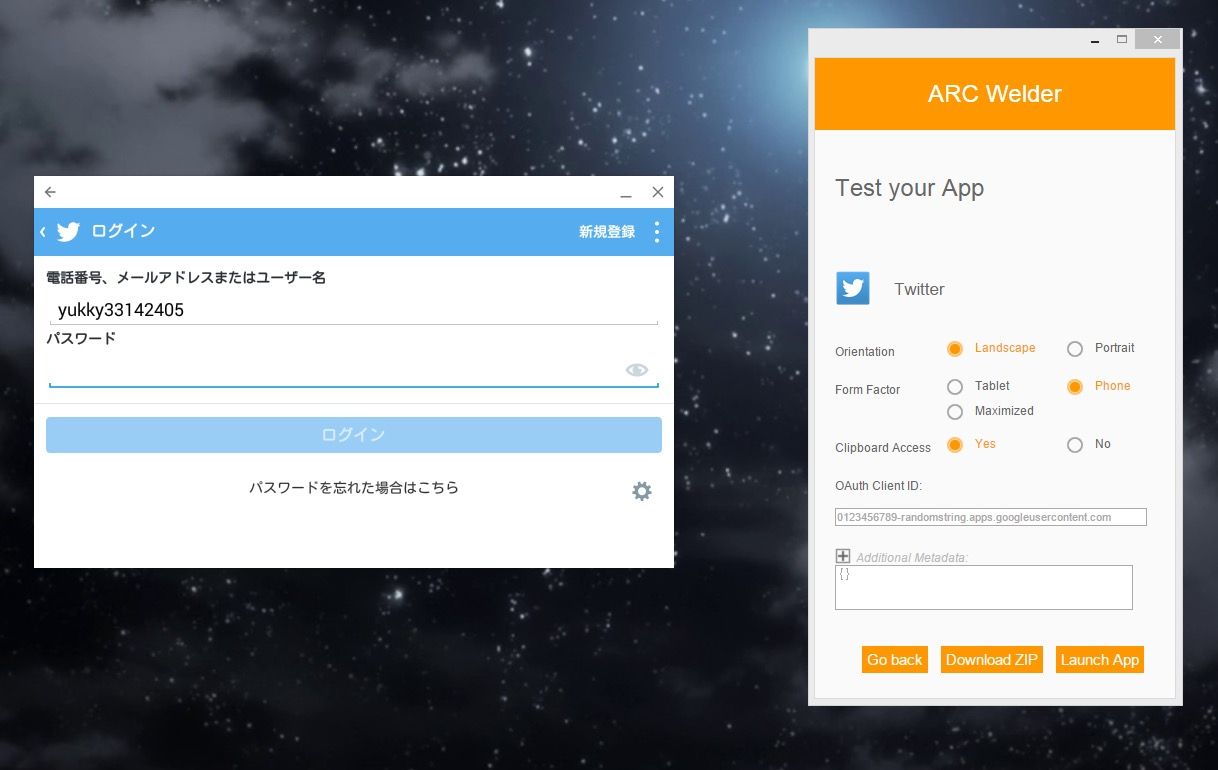Toggle password visibility with the eye icon

point(637,370)
